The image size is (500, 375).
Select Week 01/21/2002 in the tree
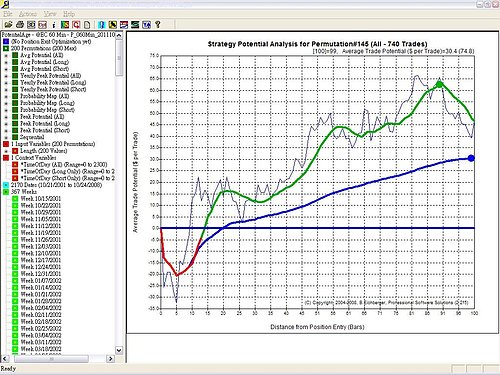[x=41, y=294]
